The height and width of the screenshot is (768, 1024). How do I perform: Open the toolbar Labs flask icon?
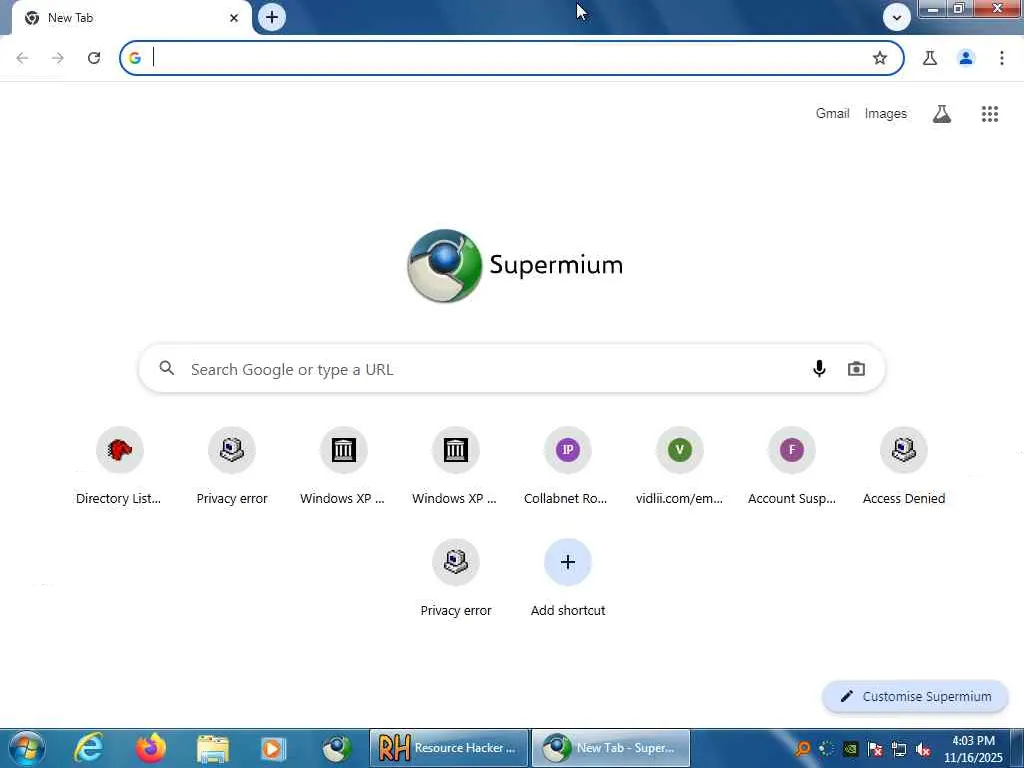(x=930, y=58)
